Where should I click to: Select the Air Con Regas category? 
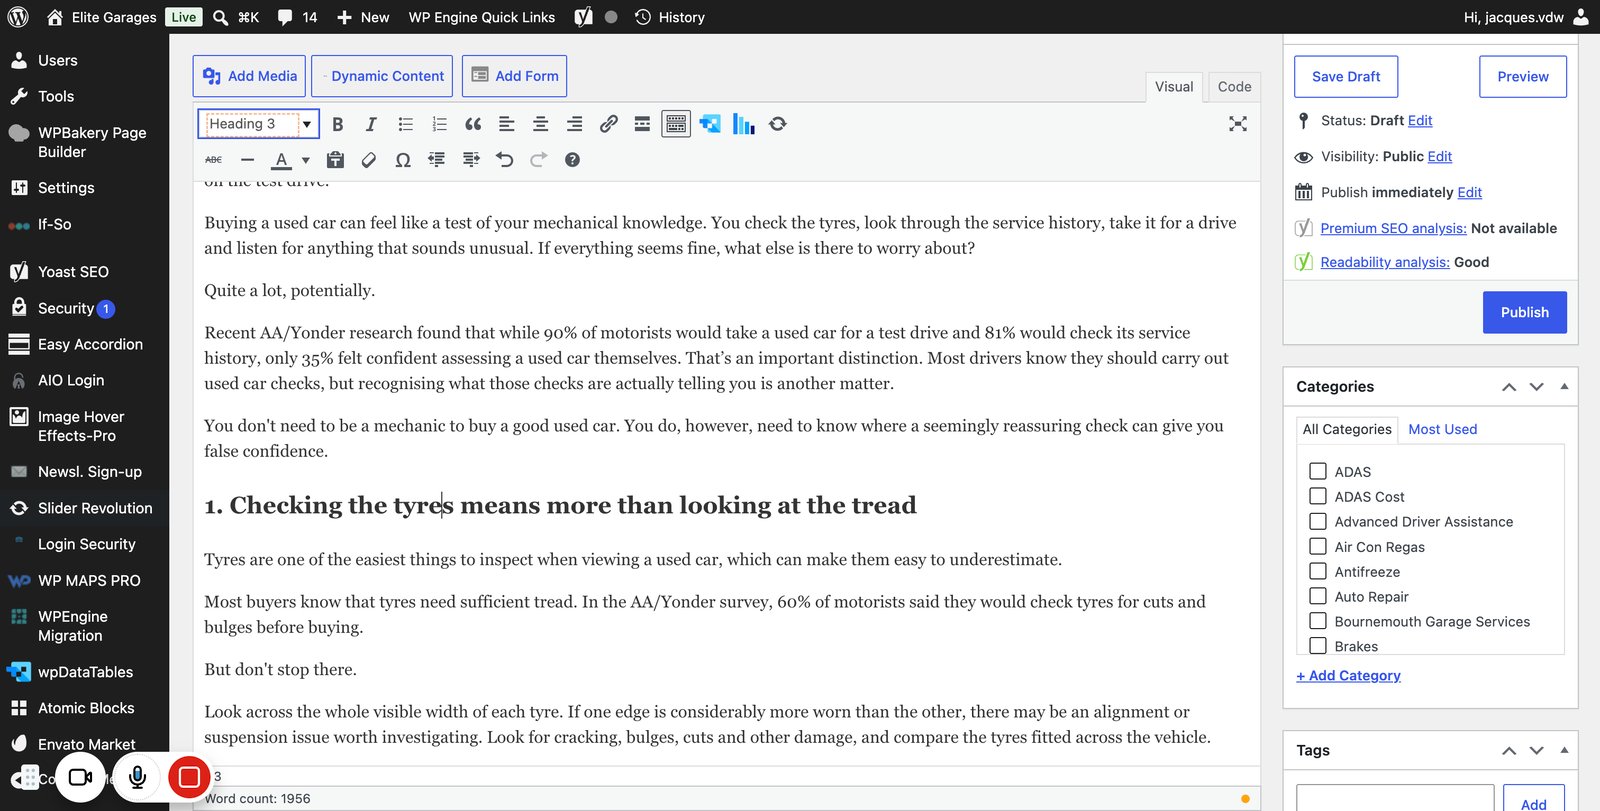click(1318, 546)
